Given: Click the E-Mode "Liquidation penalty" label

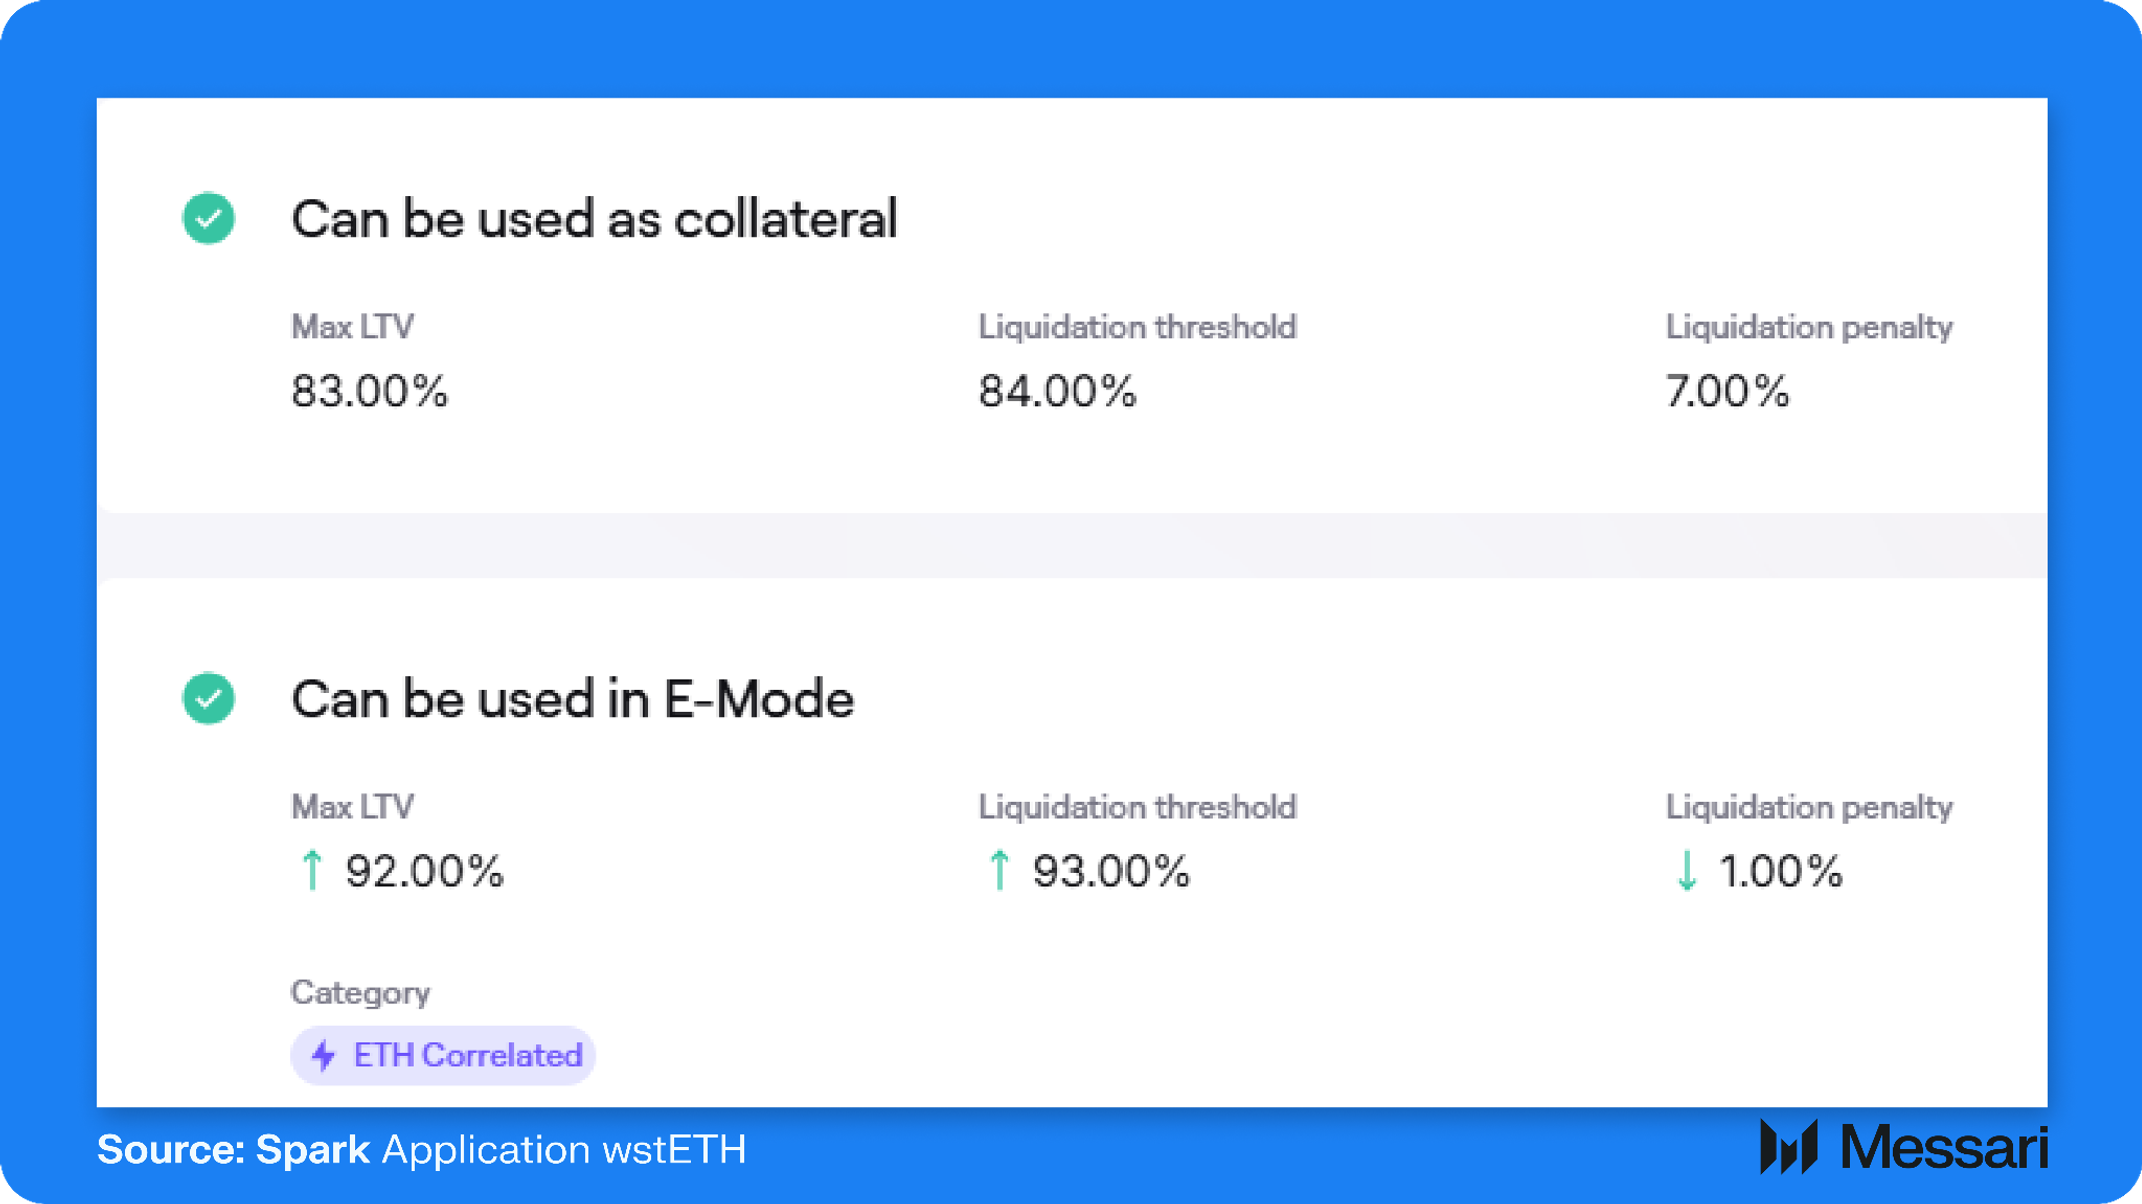Looking at the screenshot, I should [x=1808, y=807].
